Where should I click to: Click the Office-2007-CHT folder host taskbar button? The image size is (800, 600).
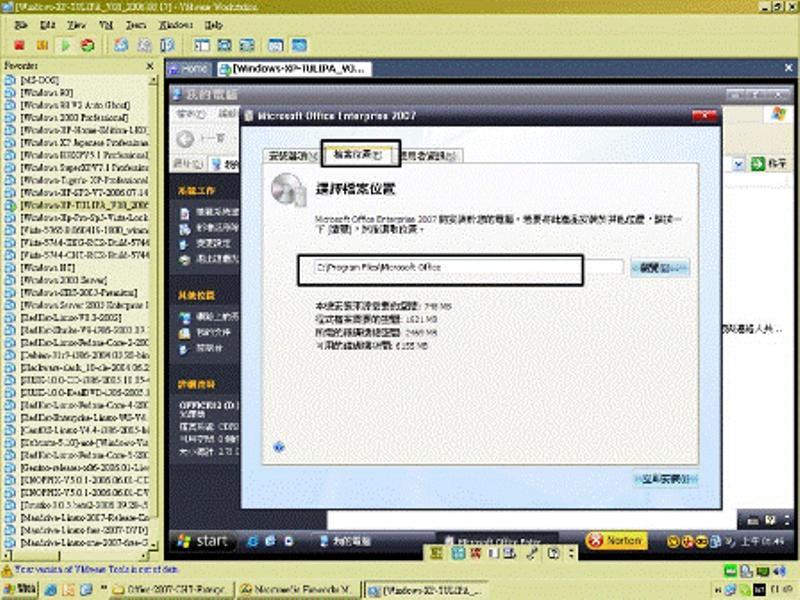click(x=172, y=590)
